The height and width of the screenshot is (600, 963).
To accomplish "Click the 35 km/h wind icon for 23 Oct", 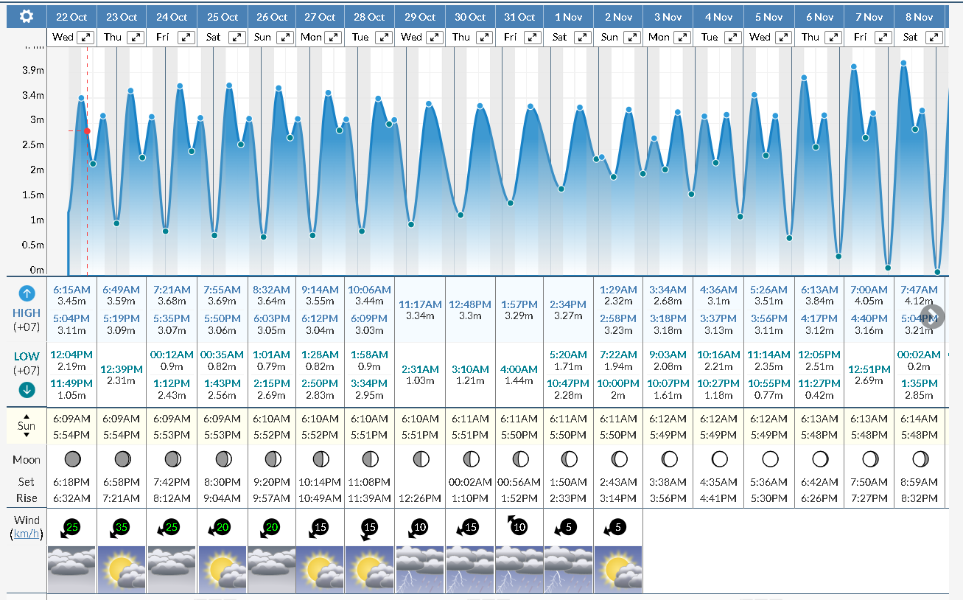I will tap(123, 528).
